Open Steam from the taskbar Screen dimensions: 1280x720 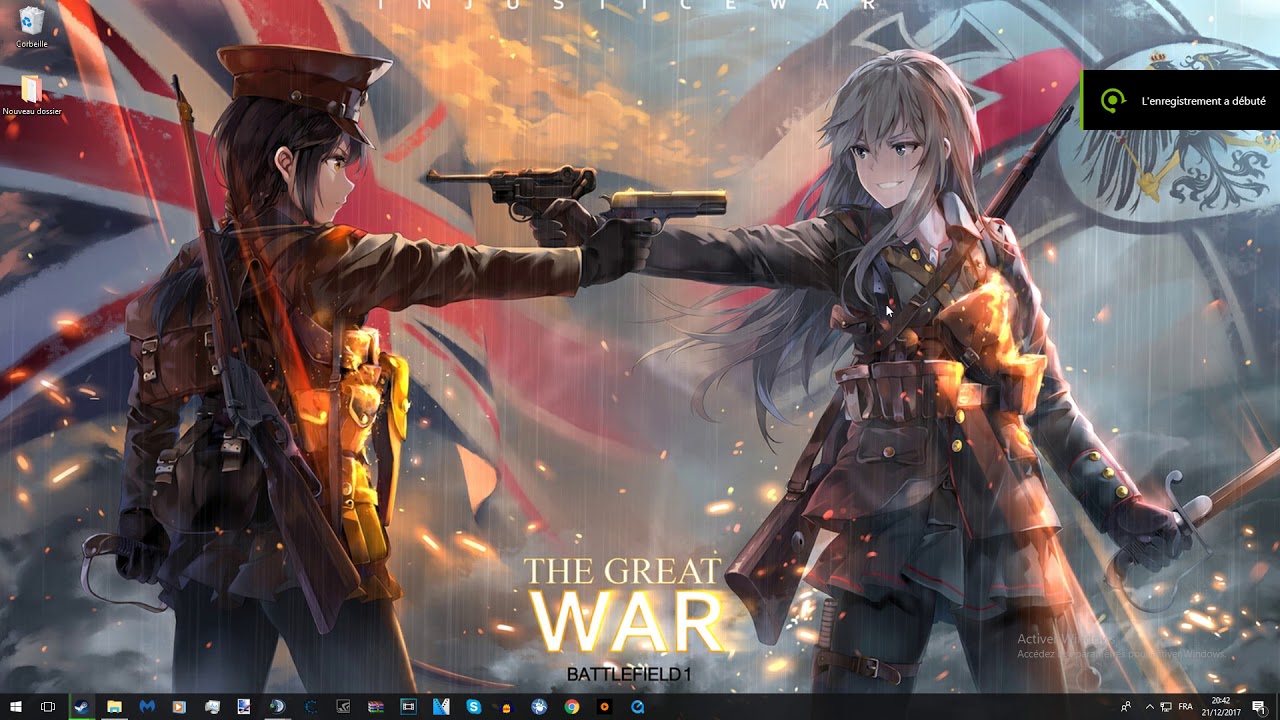point(81,706)
